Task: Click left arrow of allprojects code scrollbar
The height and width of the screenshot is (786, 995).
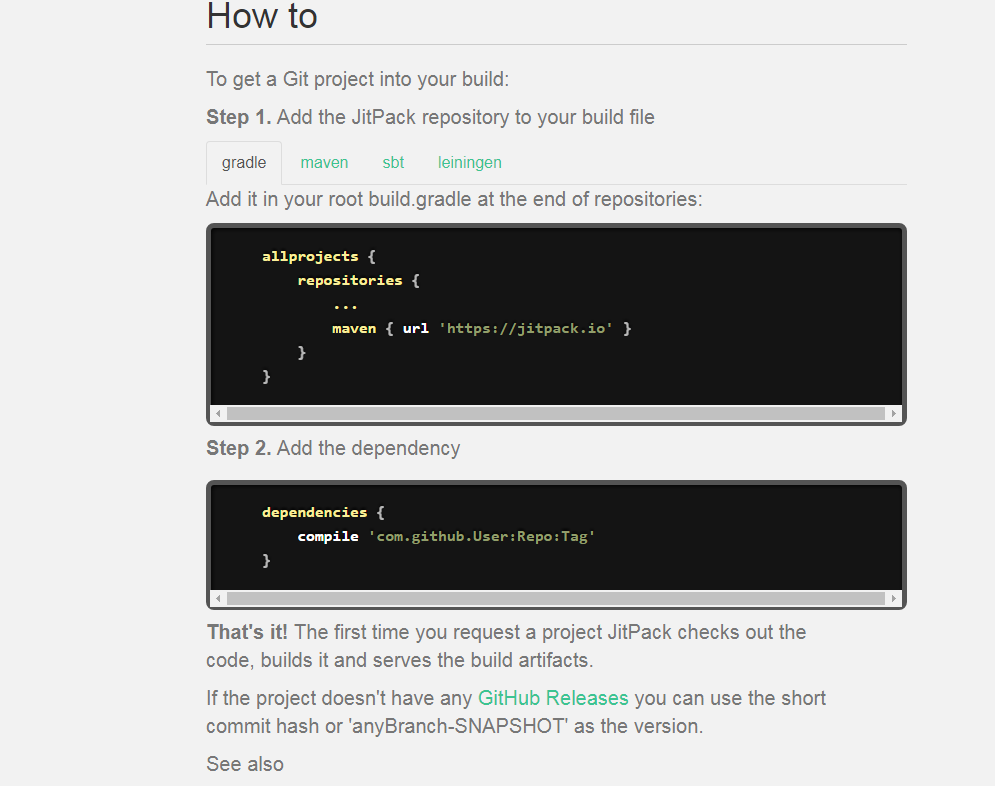Action: coord(218,414)
